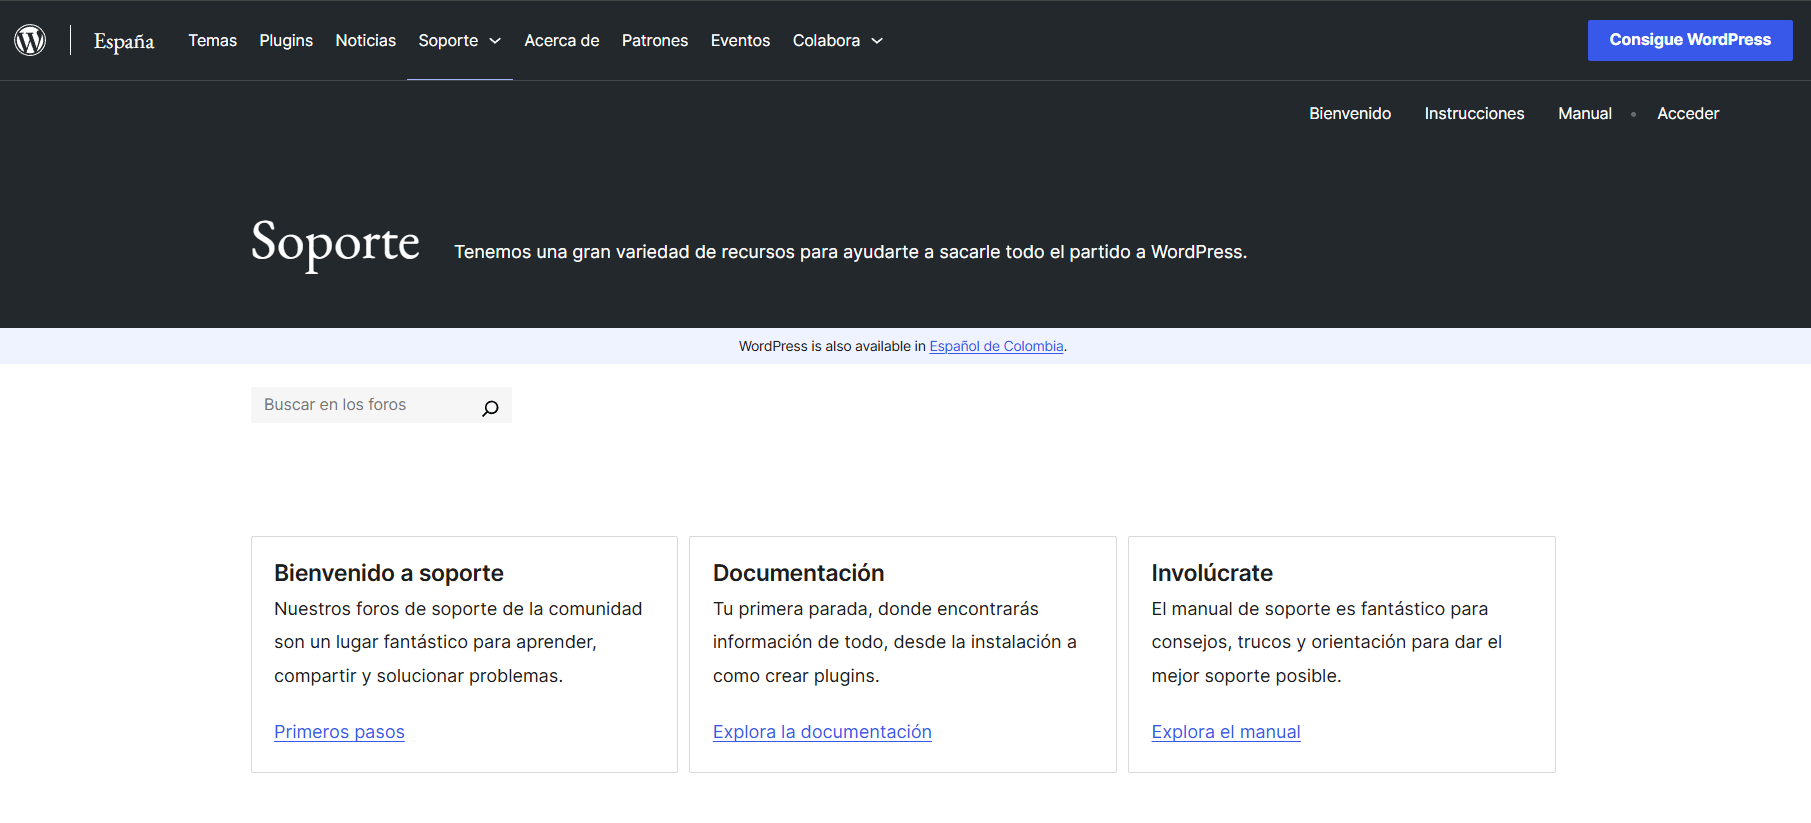Open the Manual link in the header
This screenshot has height=823, width=1811.
[x=1585, y=113]
